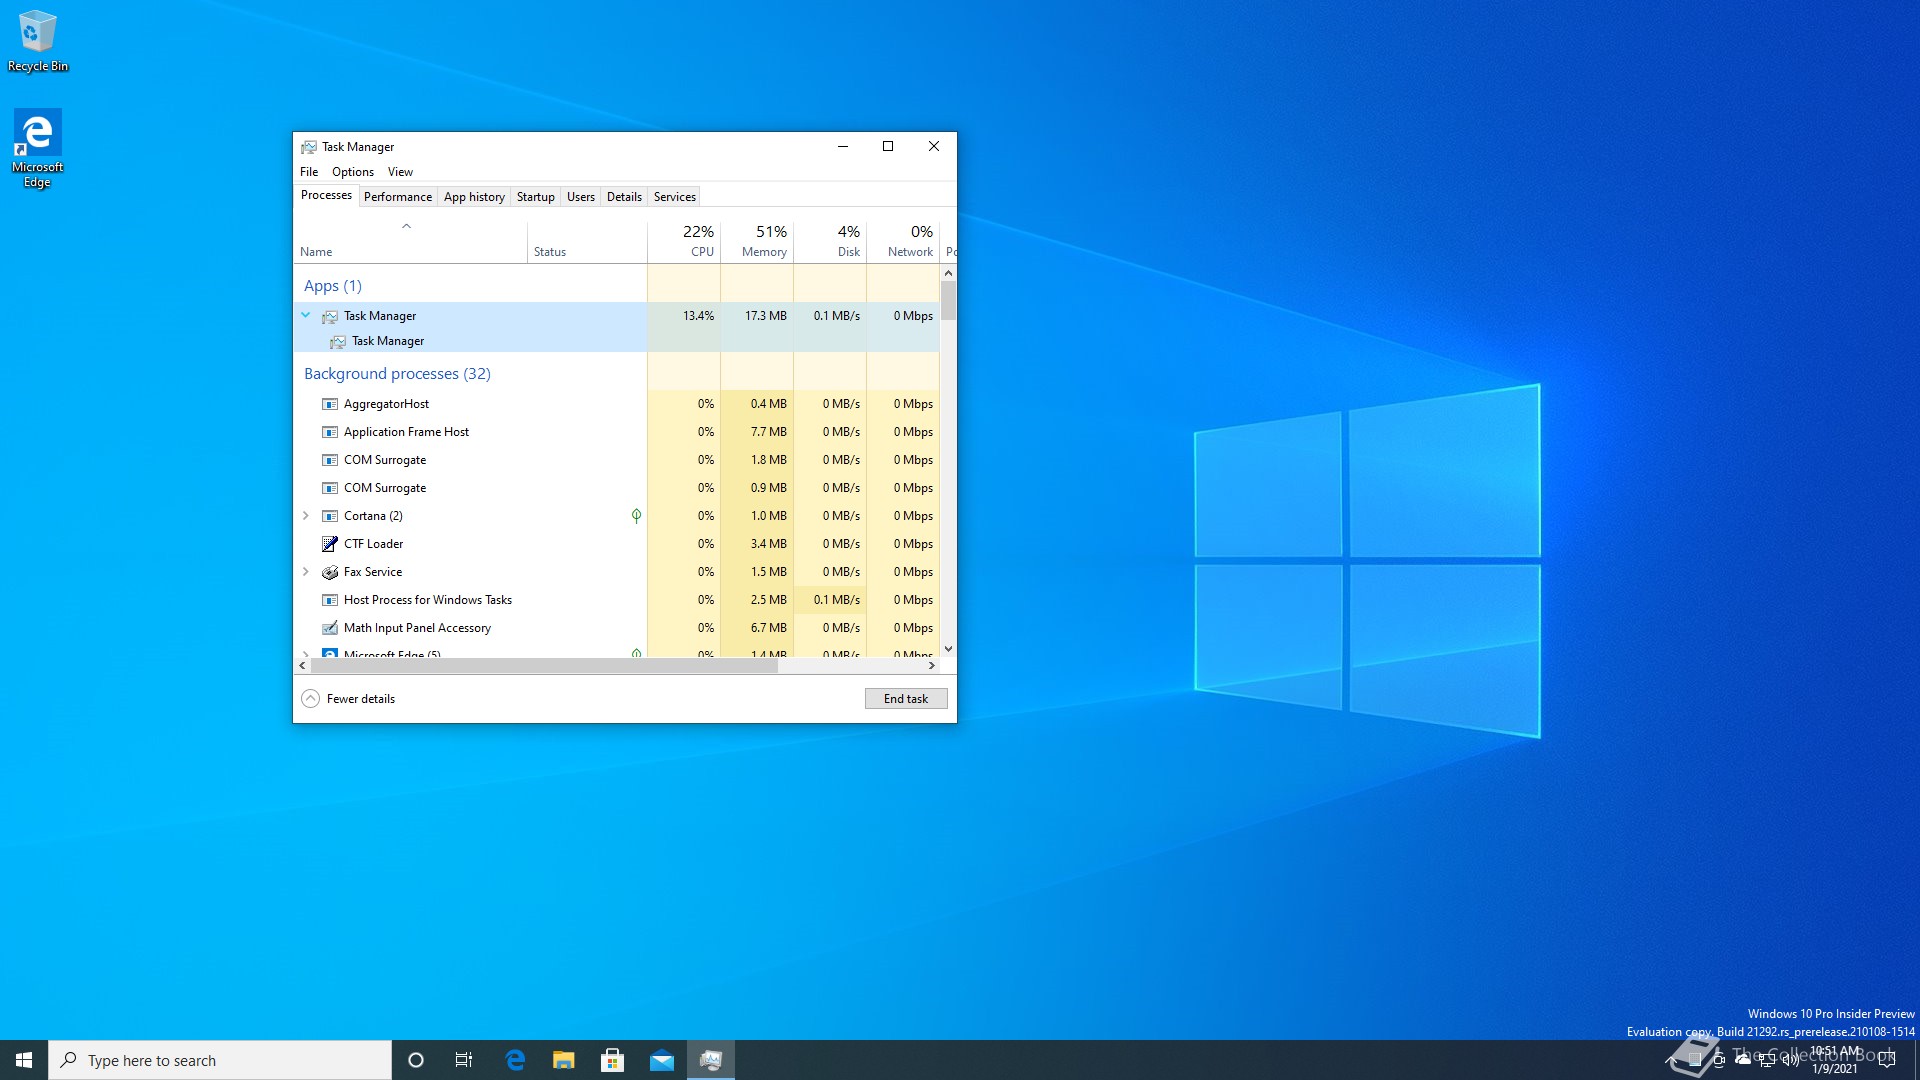
Task: Minimize the Task Manager window
Action: click(843, 146)
